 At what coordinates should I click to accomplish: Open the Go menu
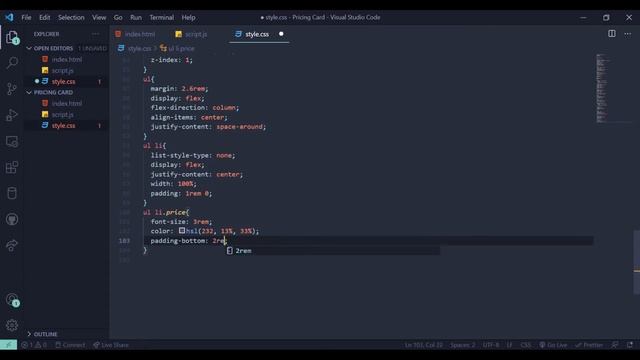118,18
